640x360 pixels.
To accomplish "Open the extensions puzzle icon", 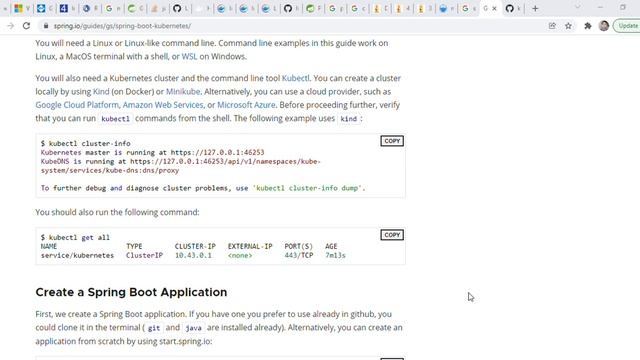I will (x=588, y=26).
